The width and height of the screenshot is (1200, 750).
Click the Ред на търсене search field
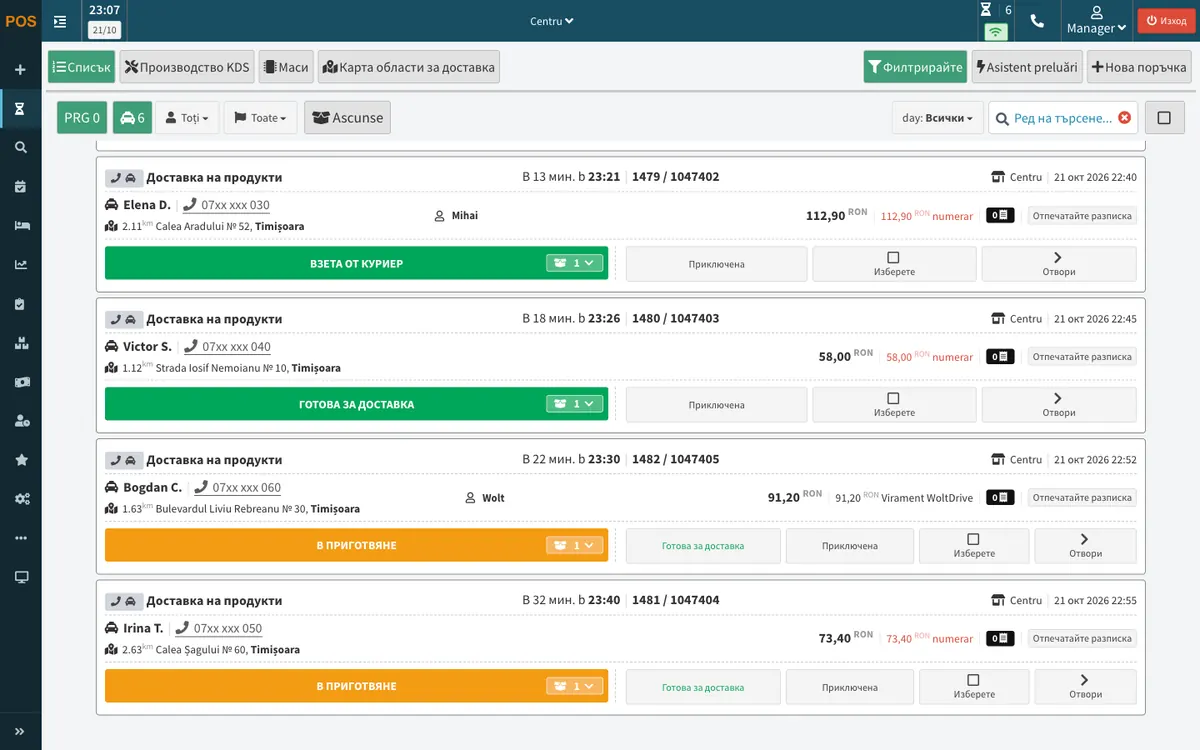[1063, 118]
